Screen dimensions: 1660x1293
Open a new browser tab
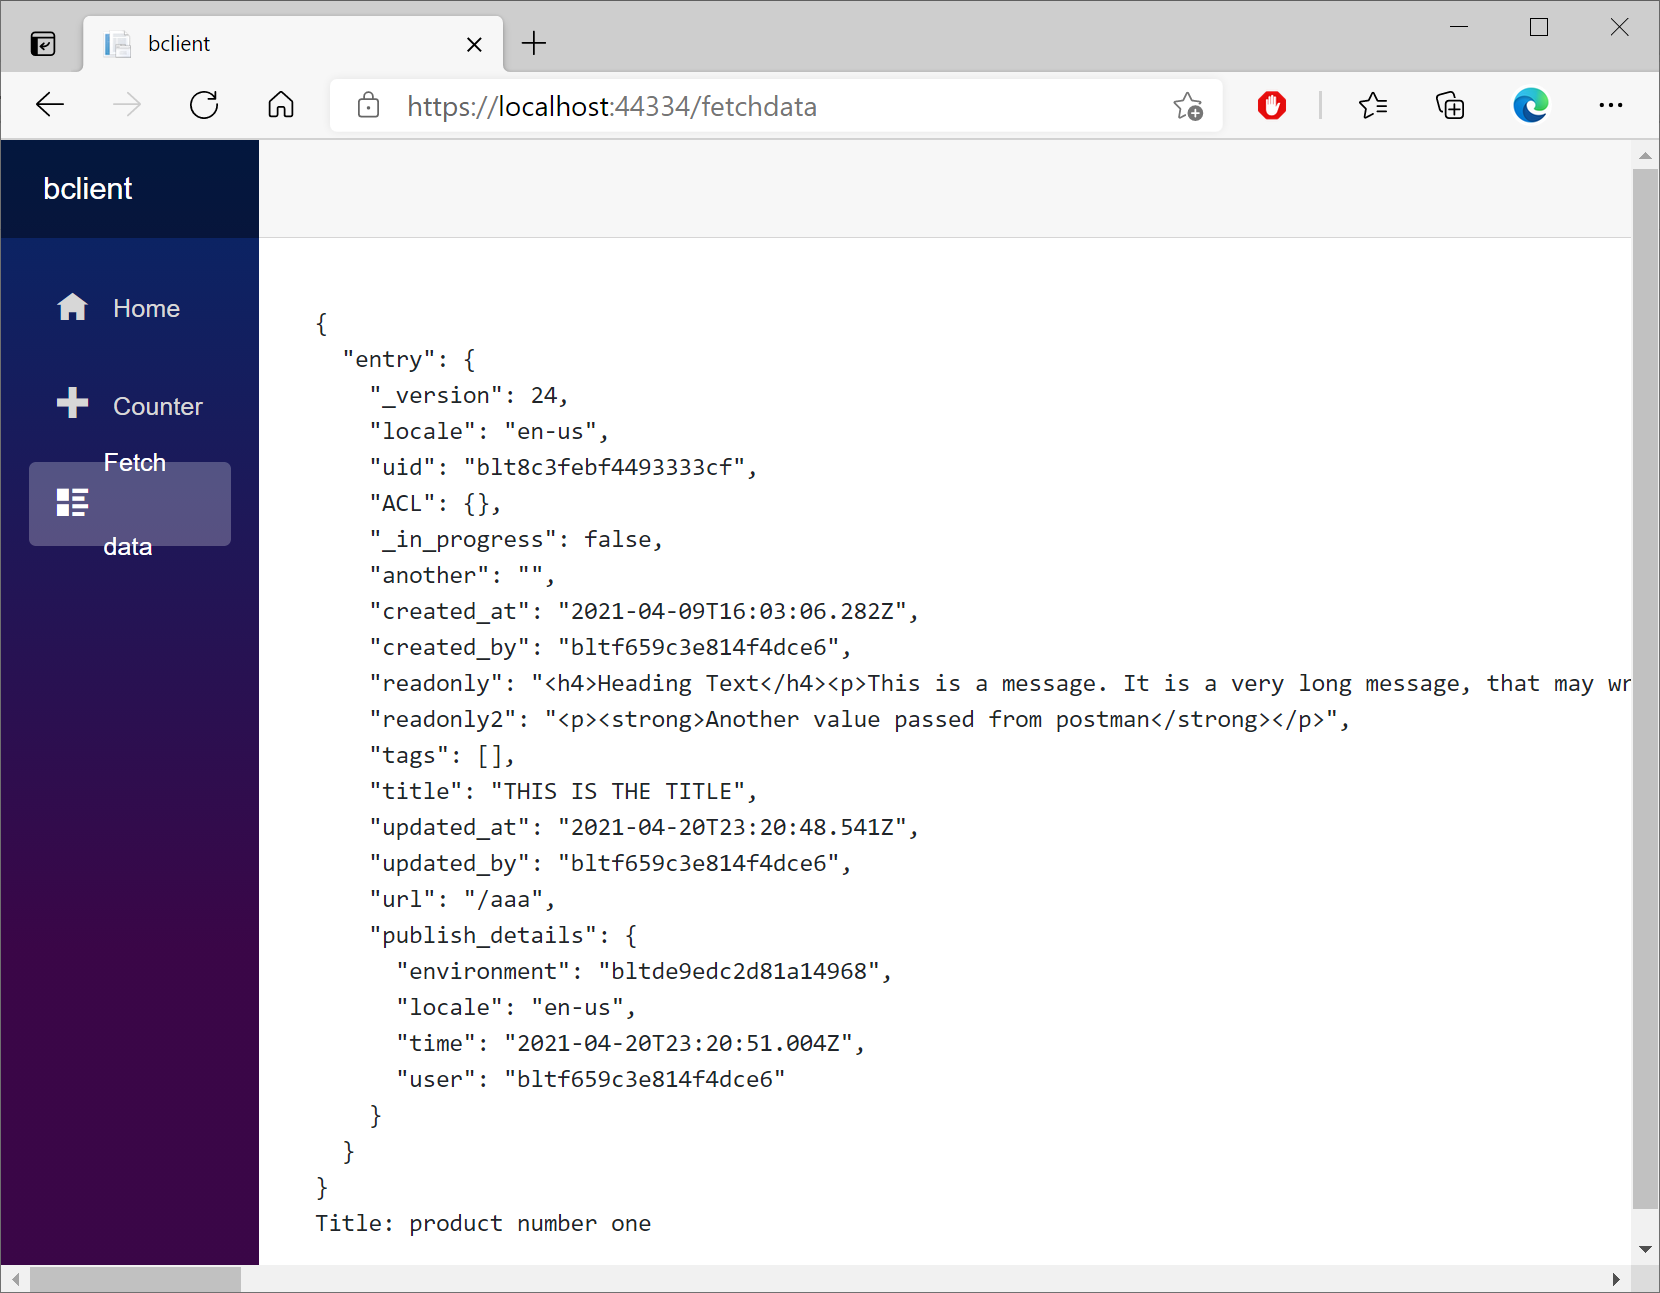535,43
